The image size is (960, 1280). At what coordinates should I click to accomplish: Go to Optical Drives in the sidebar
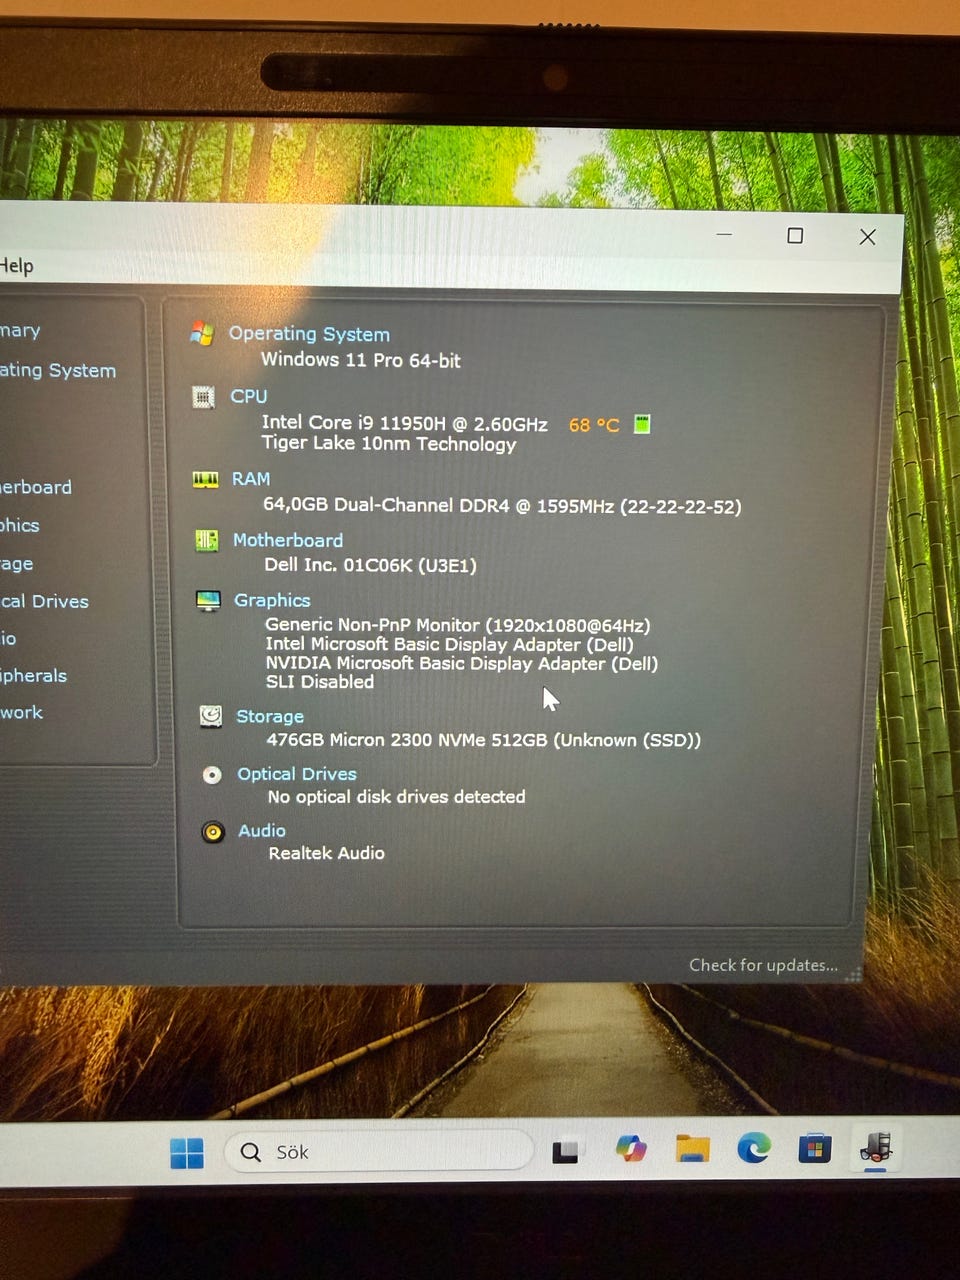click(x=45, y=602)
